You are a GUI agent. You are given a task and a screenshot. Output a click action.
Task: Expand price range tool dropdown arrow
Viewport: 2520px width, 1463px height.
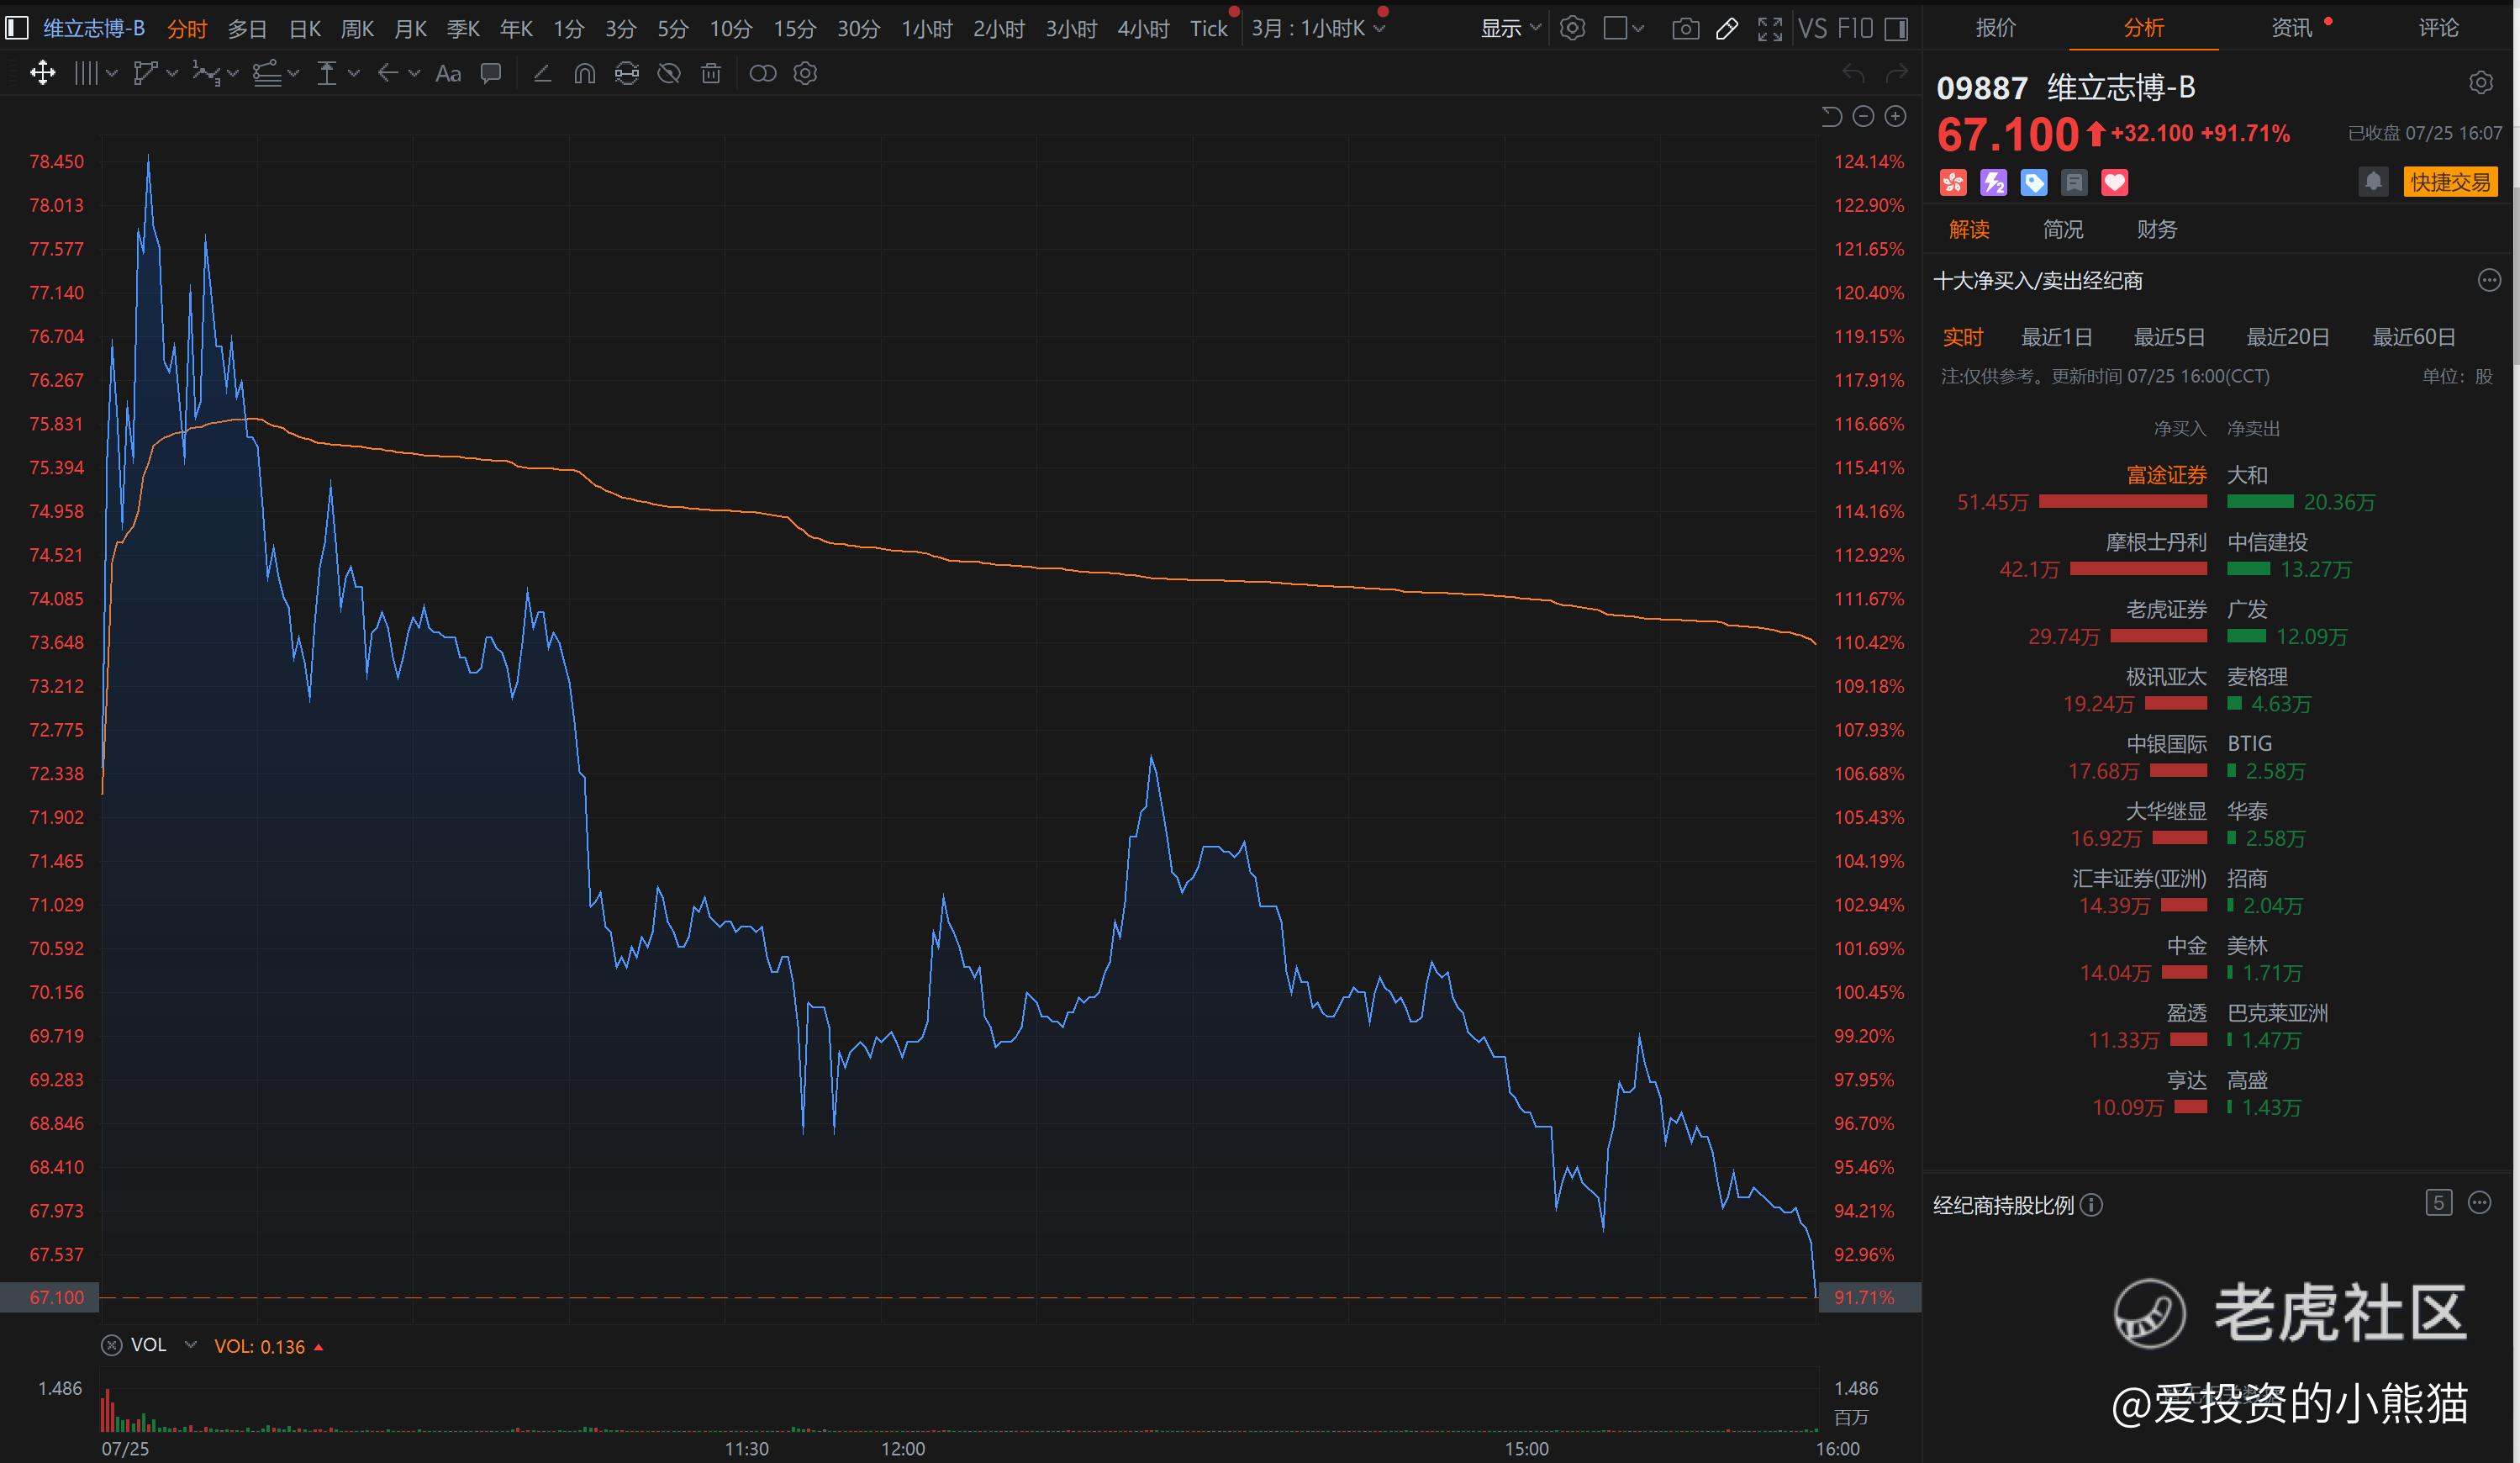click(353, 73)
